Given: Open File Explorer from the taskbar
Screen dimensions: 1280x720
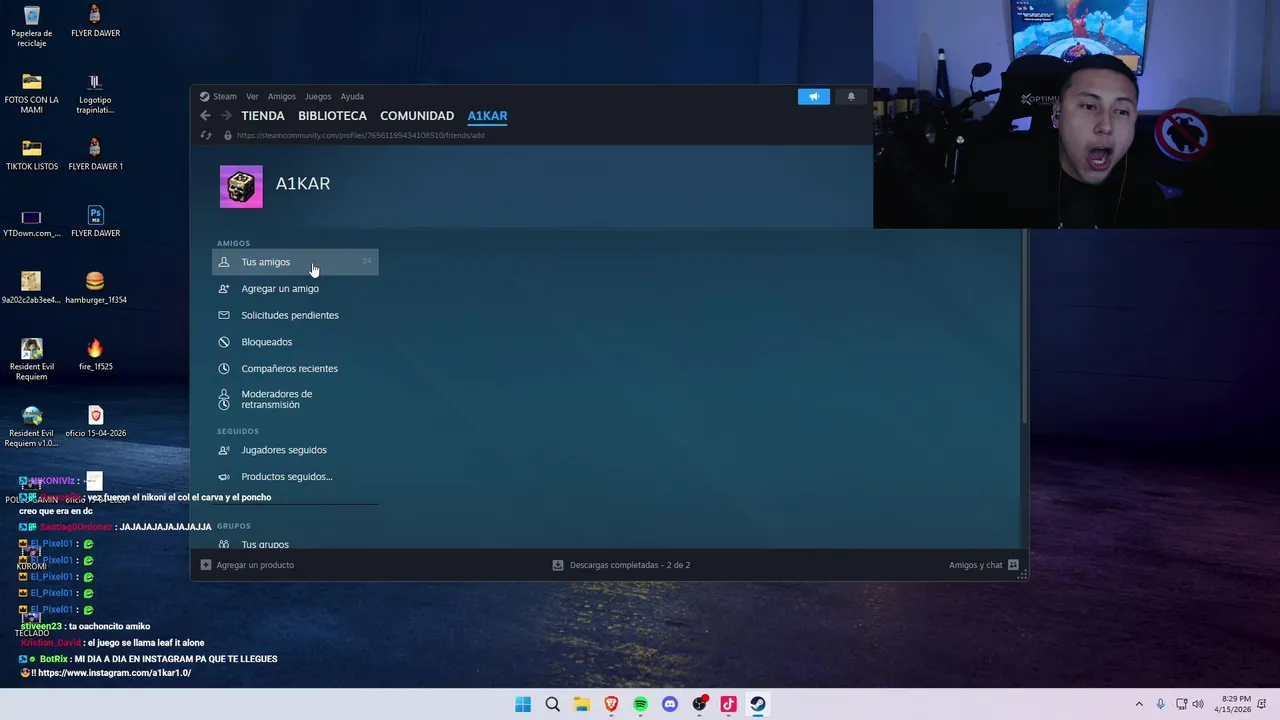Looking at the screenshot, I should [582, 704].
